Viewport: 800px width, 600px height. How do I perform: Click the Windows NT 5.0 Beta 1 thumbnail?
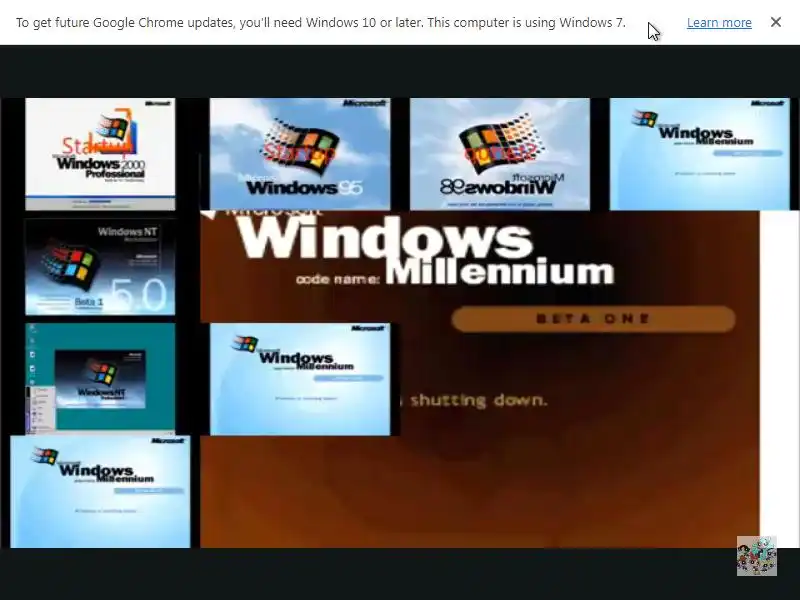[100, 267]
